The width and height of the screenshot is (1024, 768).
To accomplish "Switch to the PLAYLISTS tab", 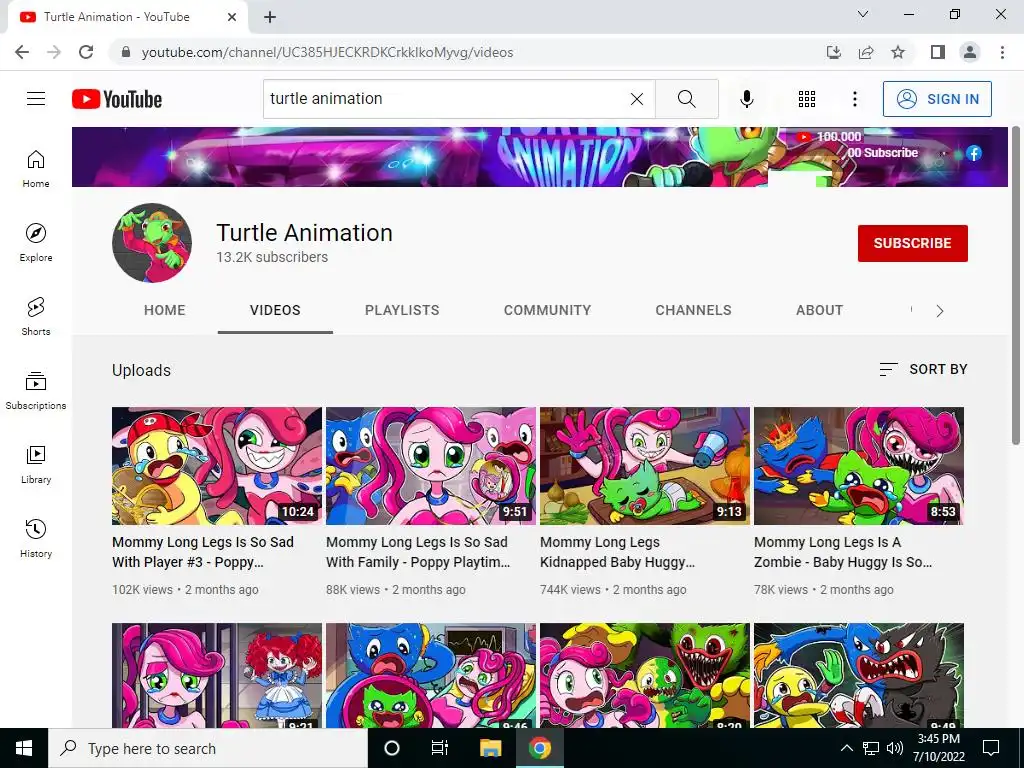I will click(402, 310).
